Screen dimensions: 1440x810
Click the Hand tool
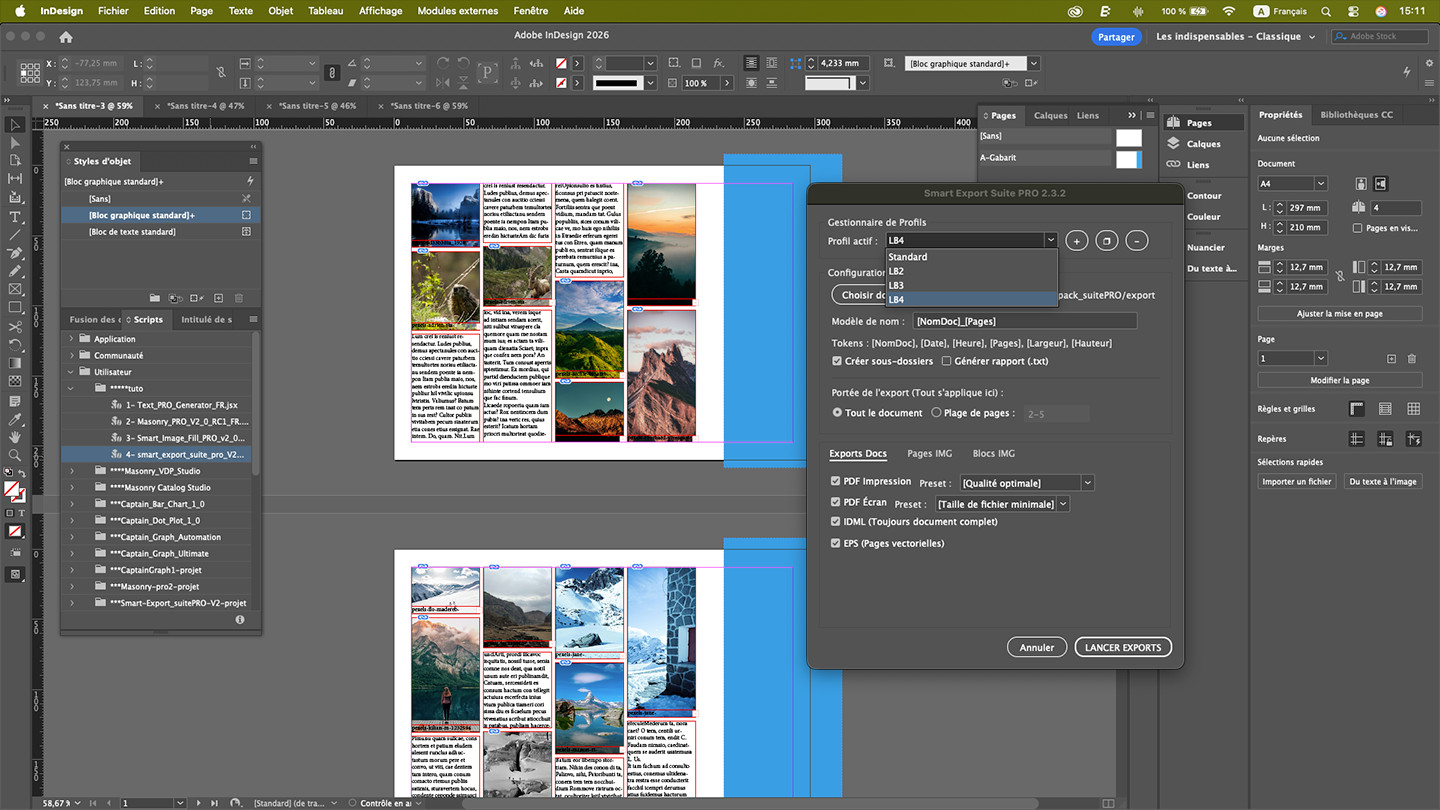pyautogui.click(x=15, y=437)
